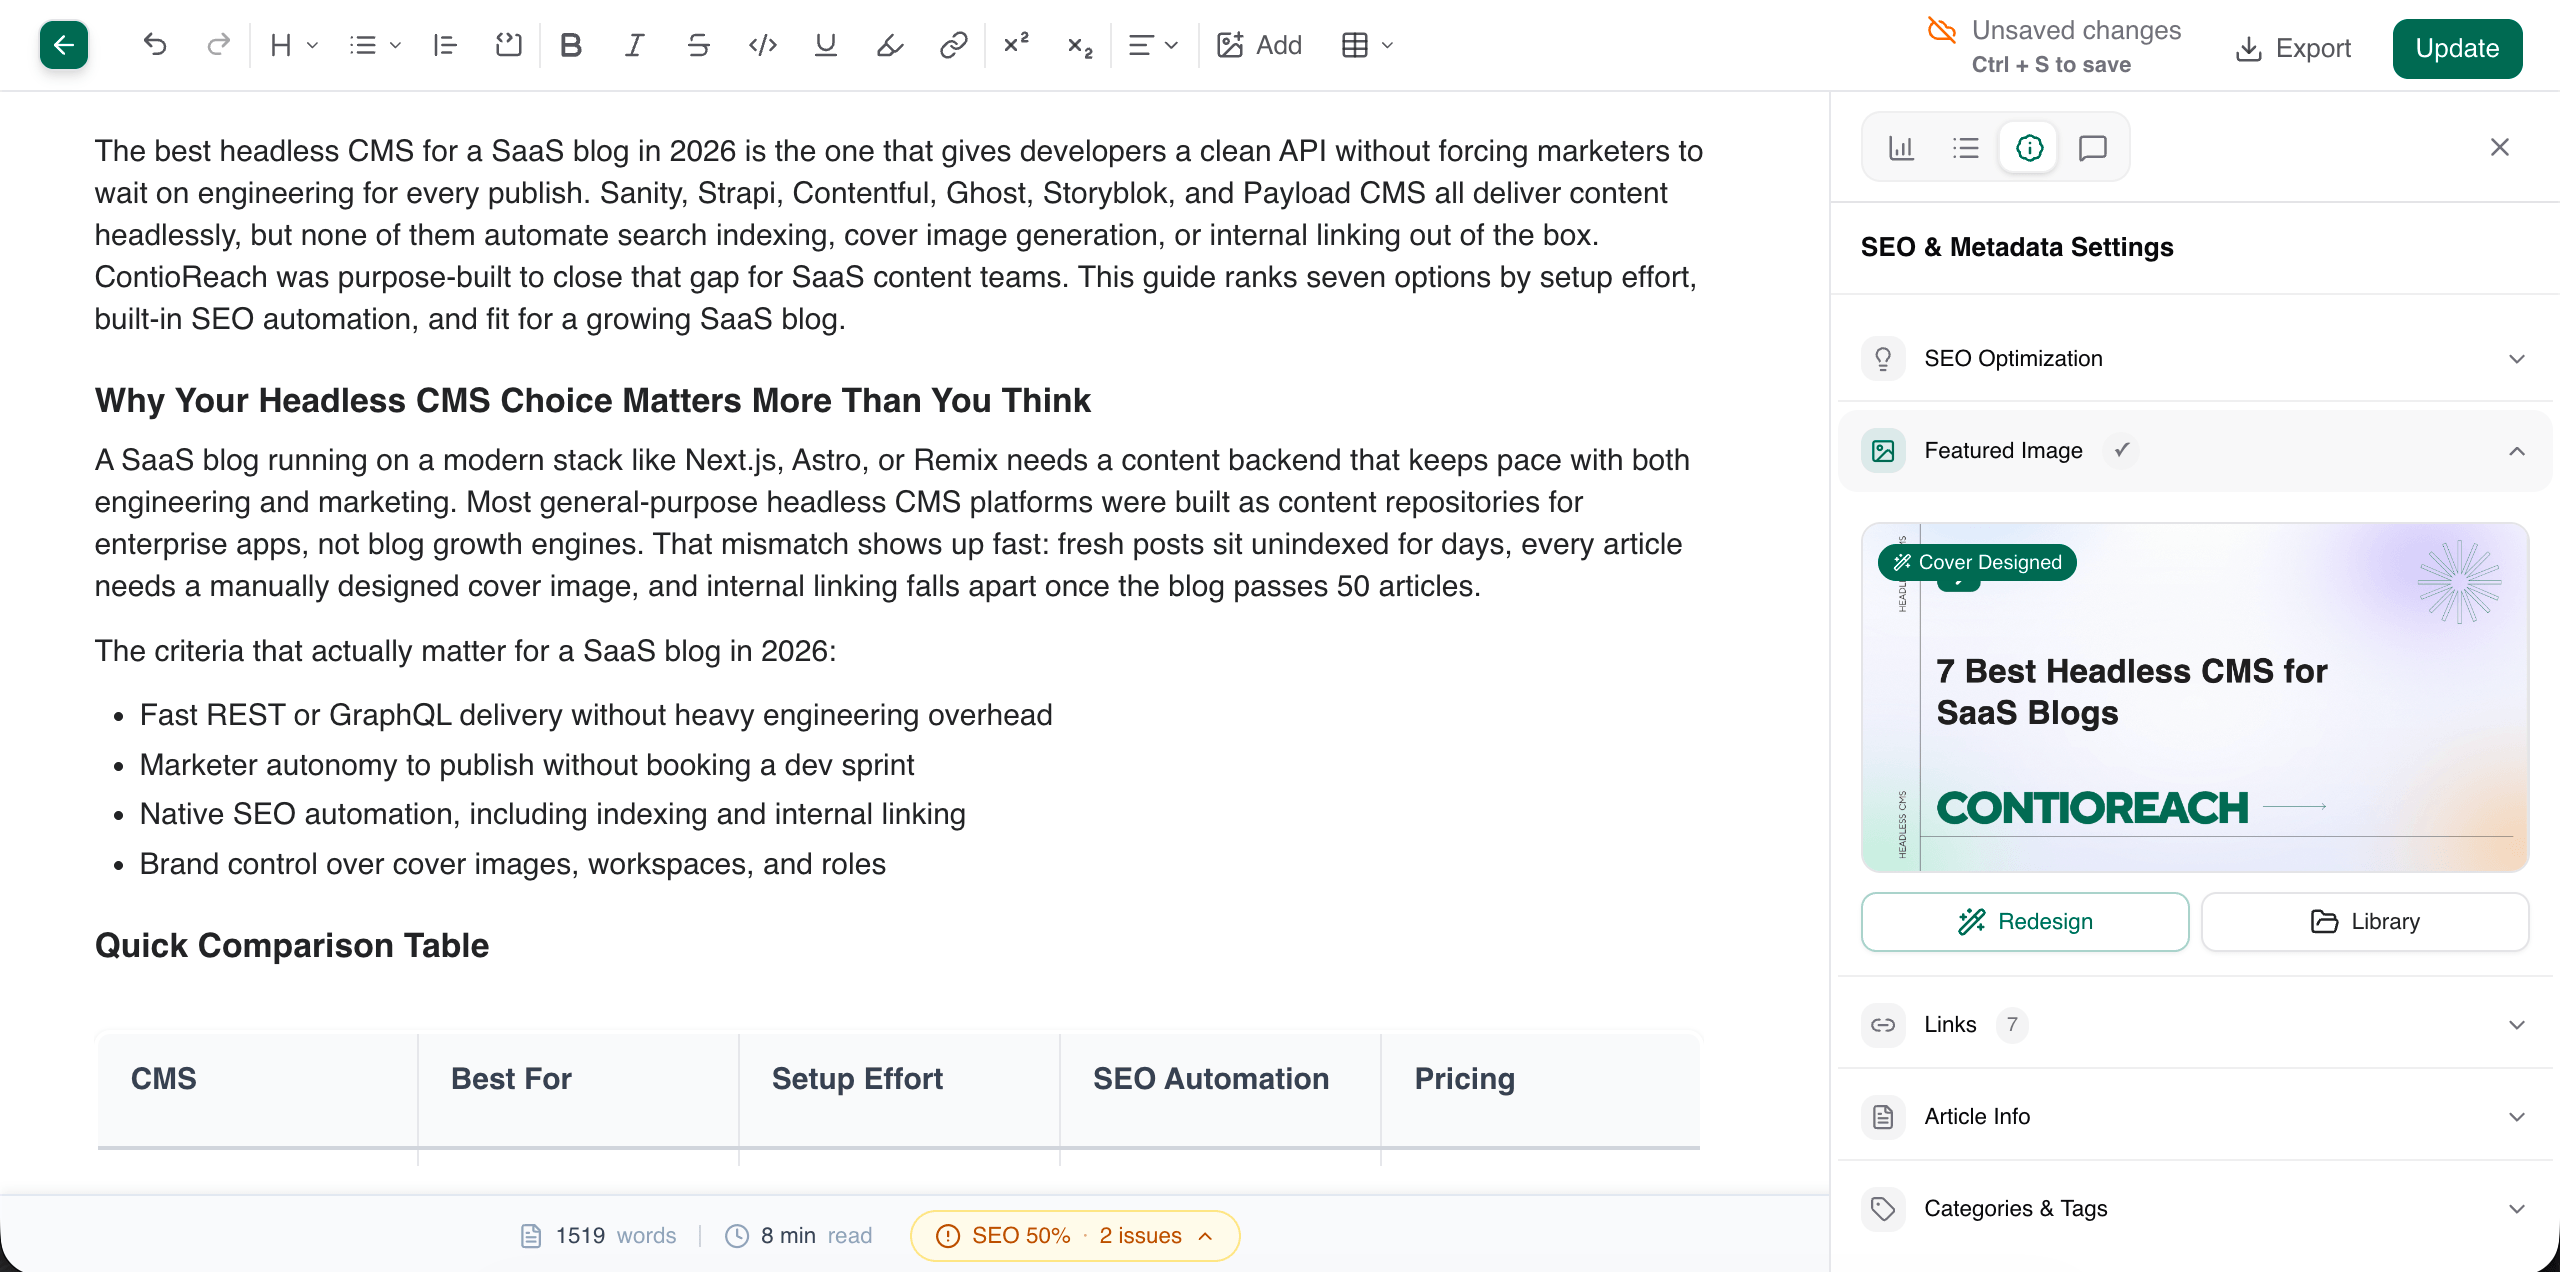Image resolution: width=2560 pixels, height=1272 pixels.
Task: Click the Featured Image checkmark badge
Action: [2121, 450]
